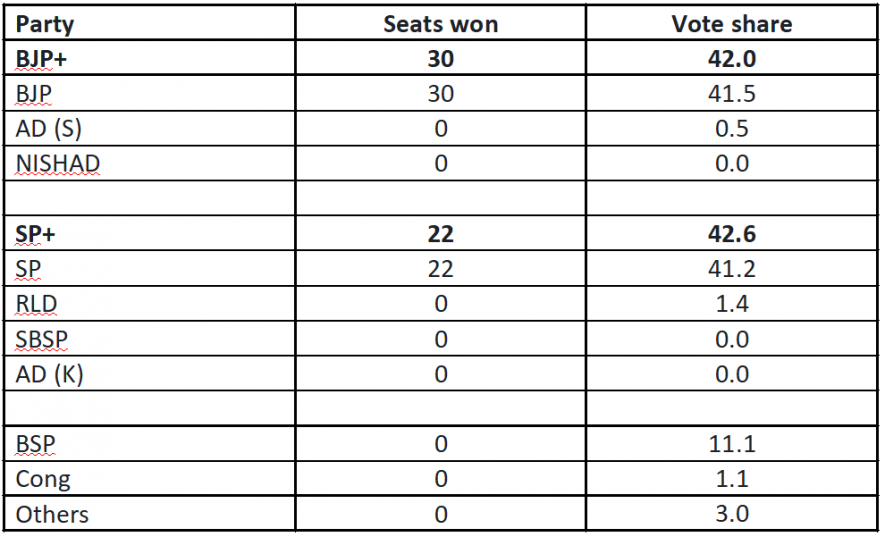Select the bold "SP+" alliance cell

coord(36,234)
